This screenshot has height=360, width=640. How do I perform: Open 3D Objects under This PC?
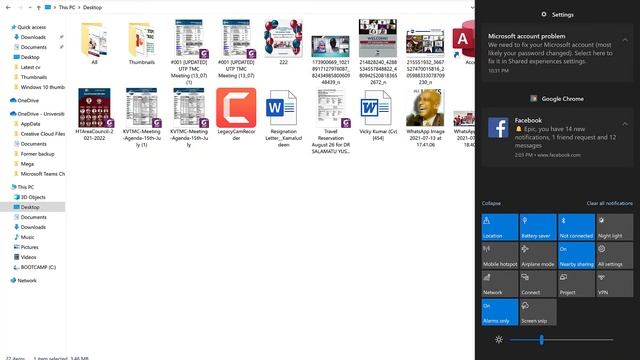coord(33,197)
